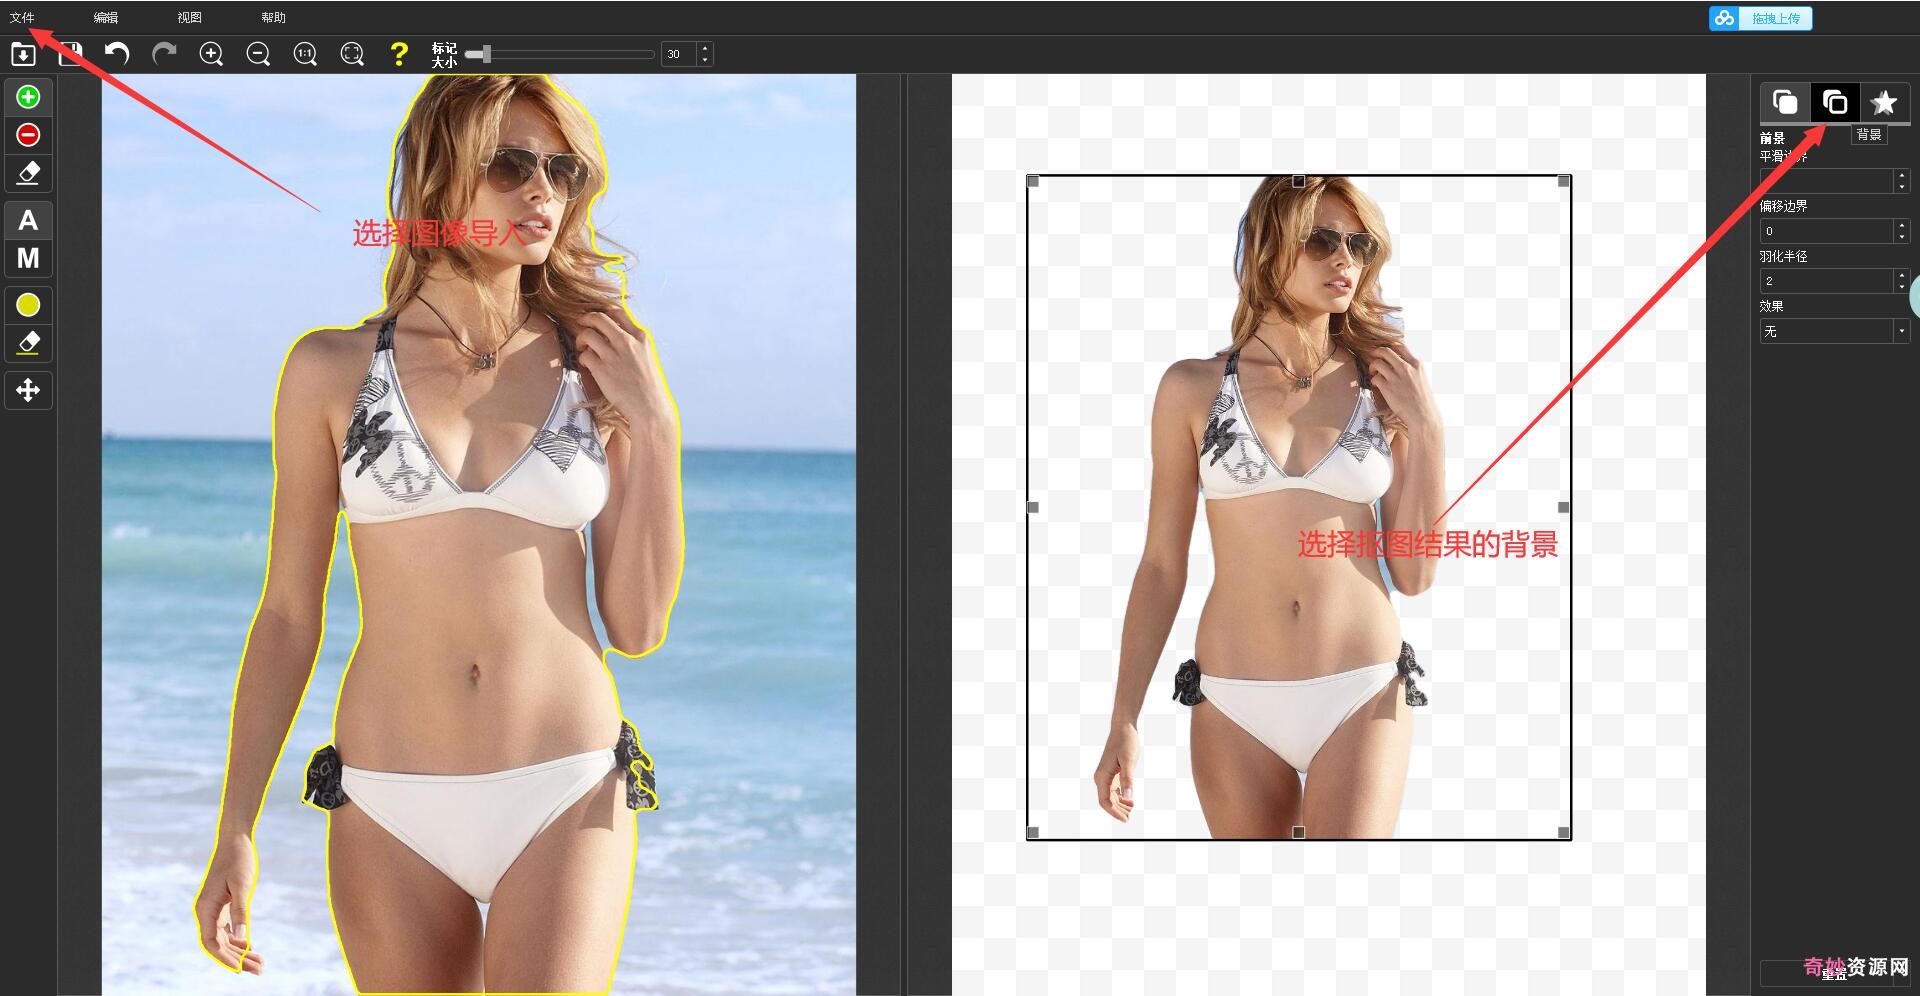Switch to the background settings tab icon
Screen dimensions: 1920x996
(x=1835, y=102)
